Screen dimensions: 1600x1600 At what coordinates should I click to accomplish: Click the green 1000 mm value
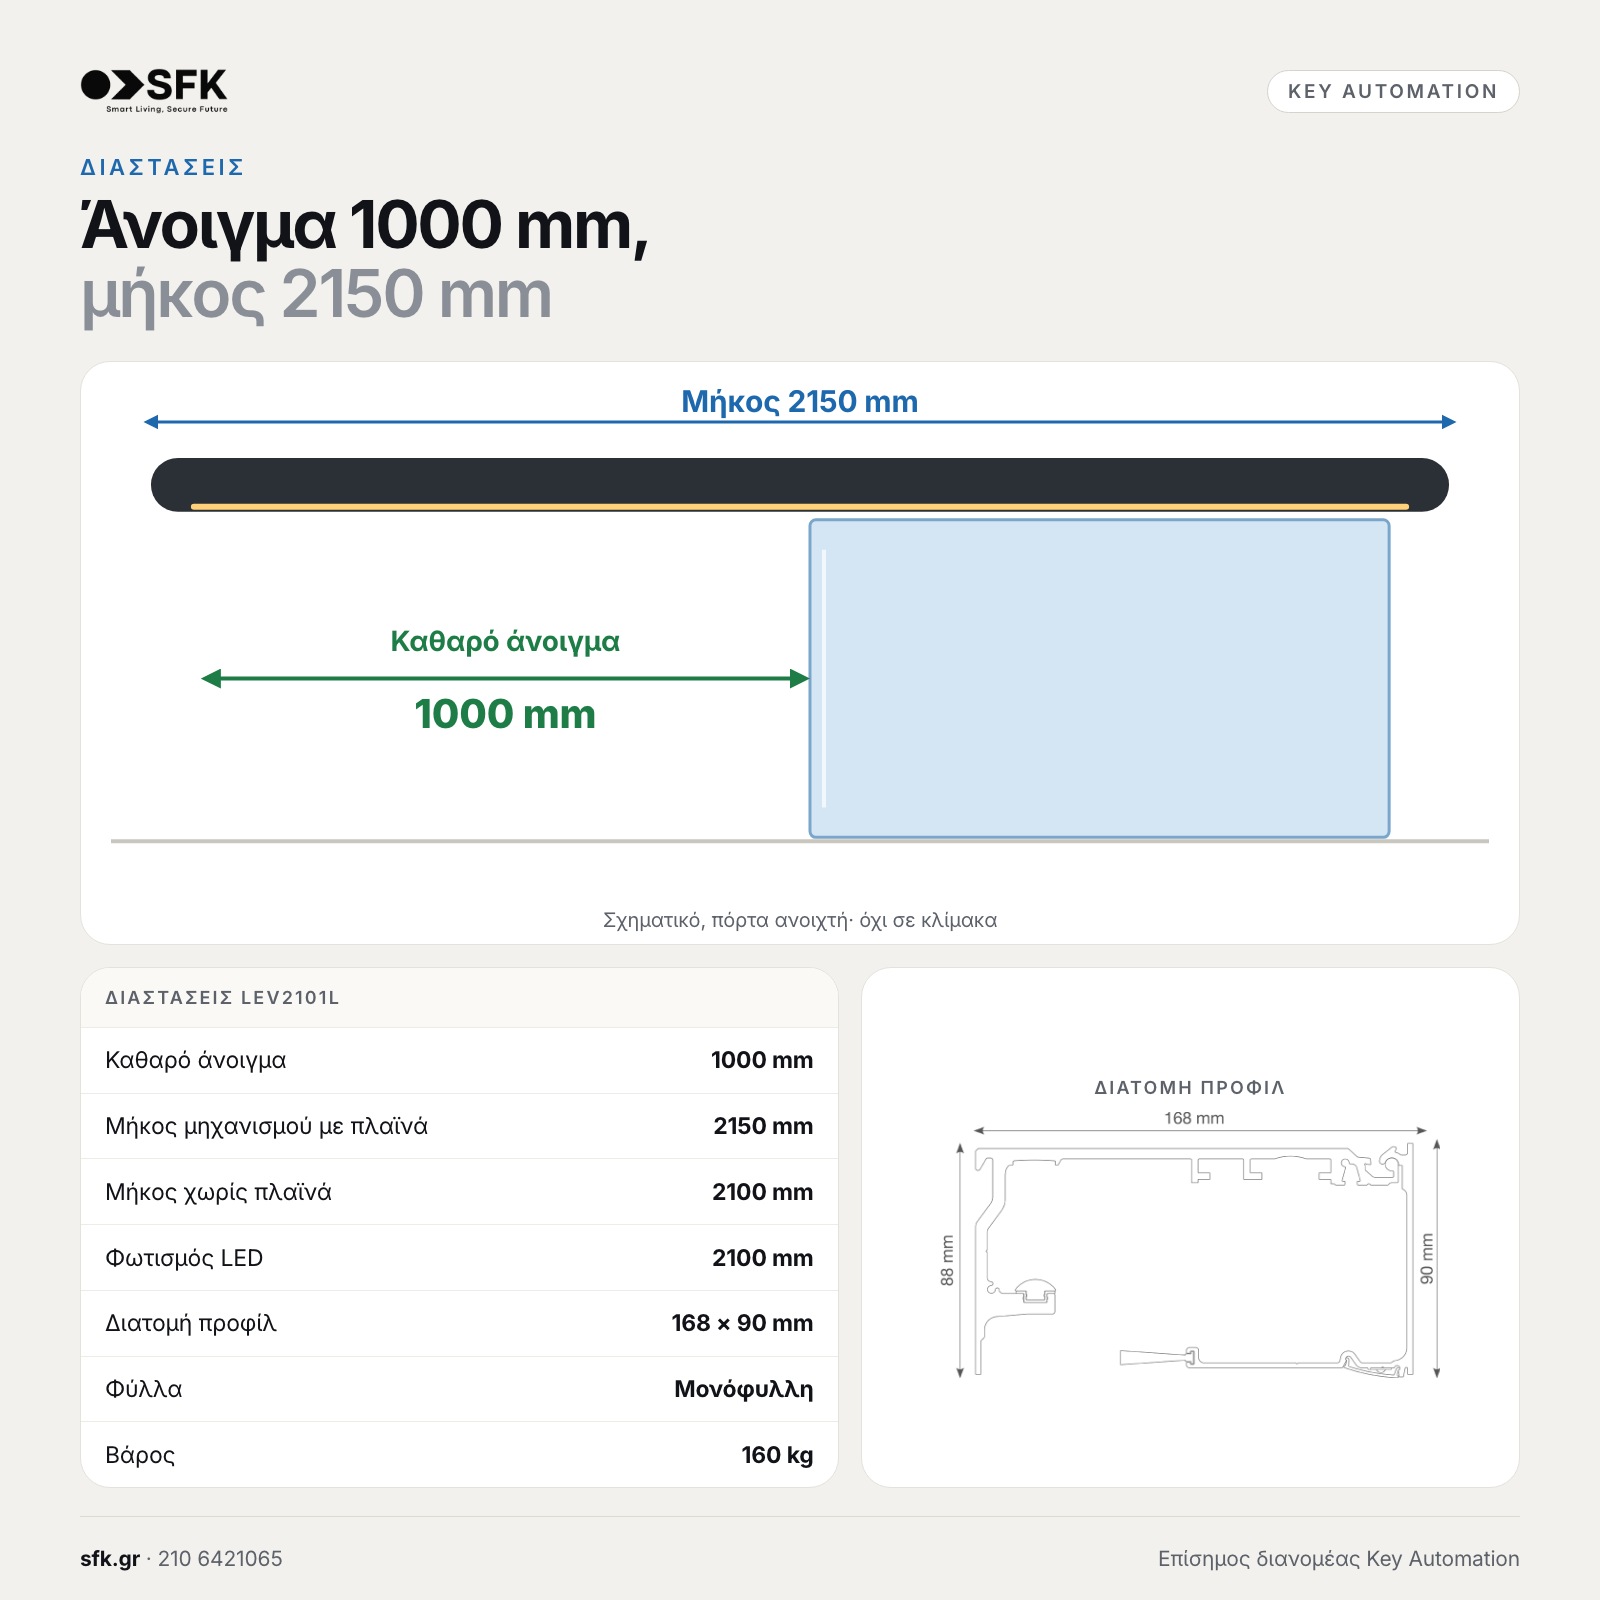(505, 714)
